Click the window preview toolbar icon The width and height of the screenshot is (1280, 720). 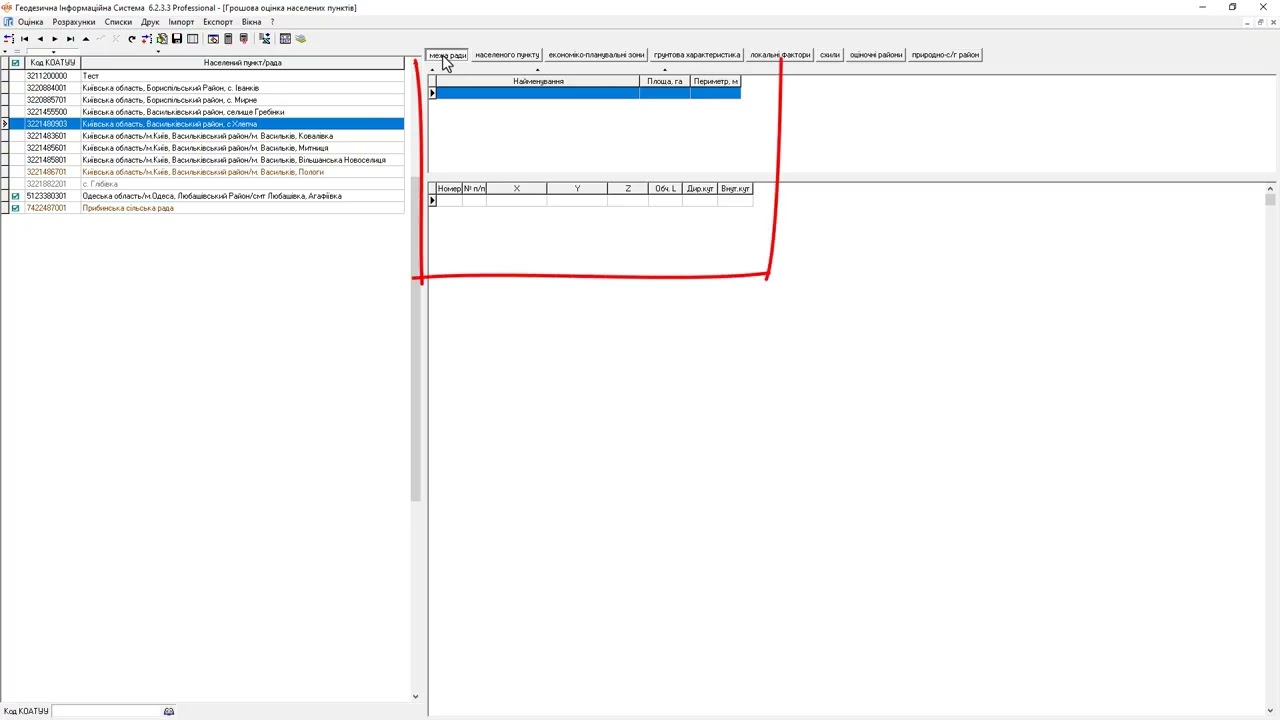tap(213, 39)
